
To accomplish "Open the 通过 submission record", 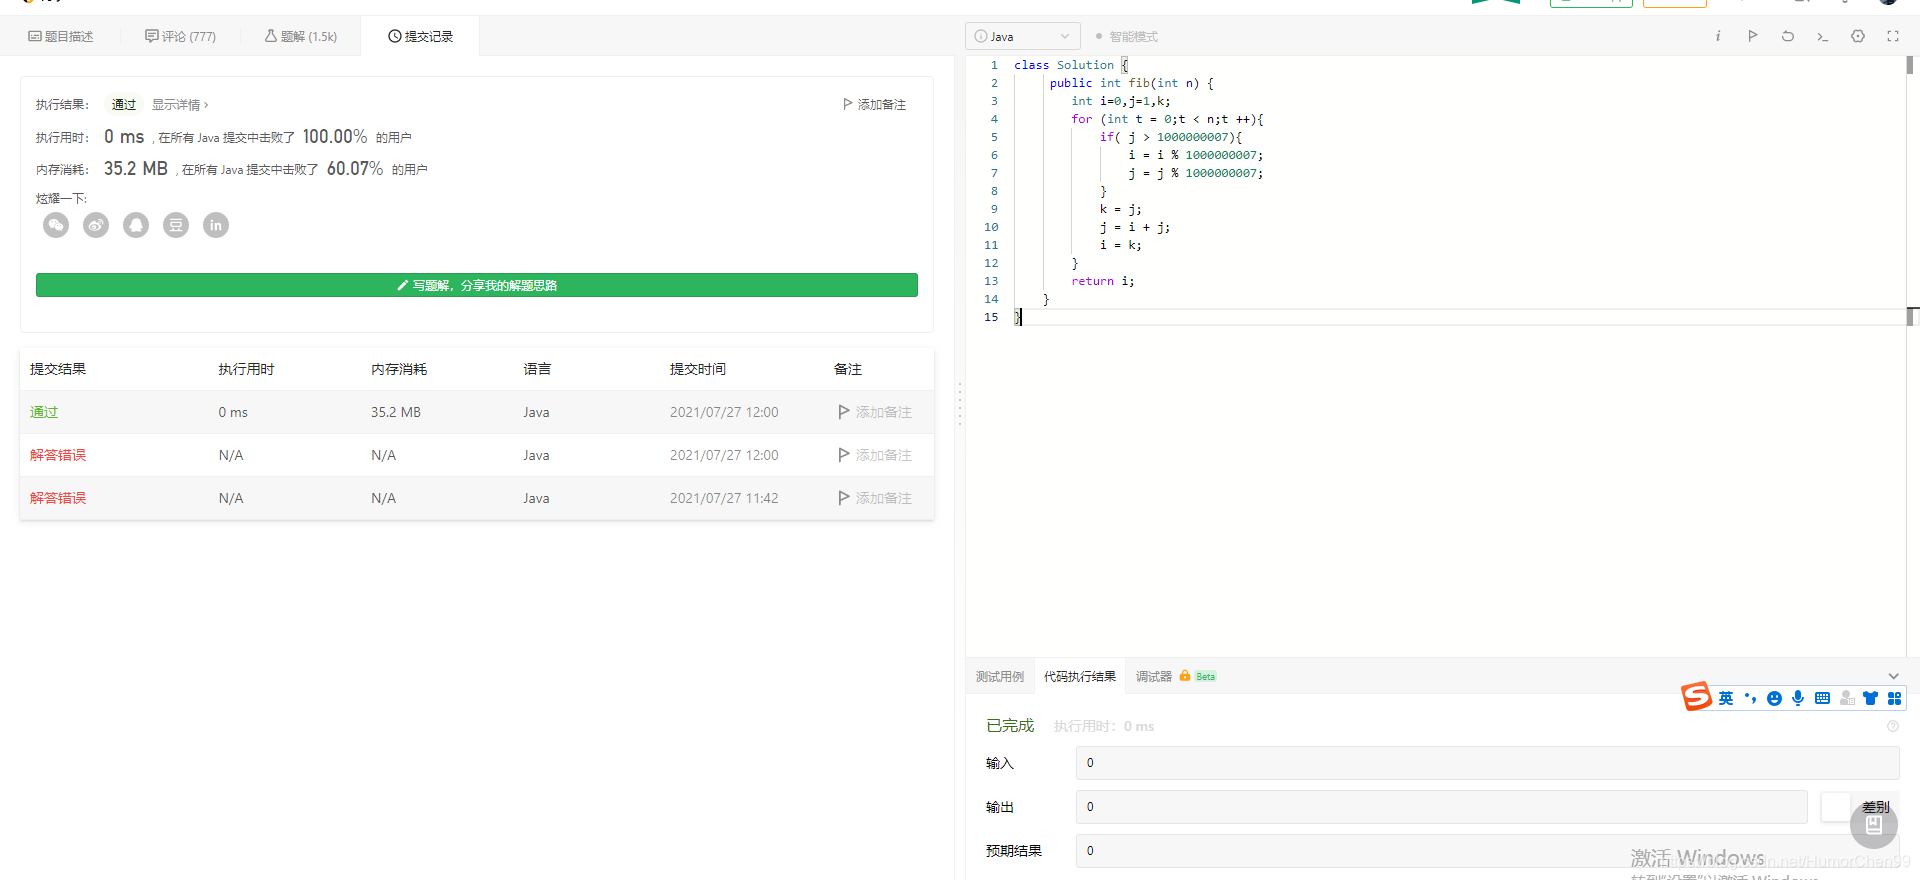I will tap(44, 412).
